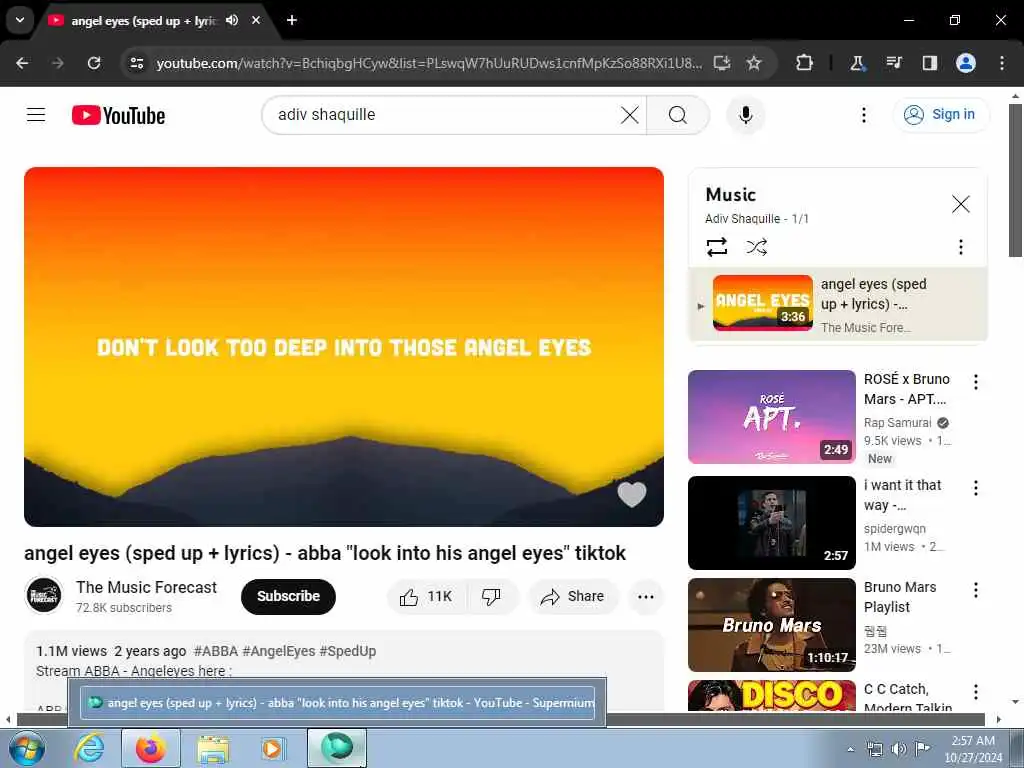Image resolution: width=1024 pixels, height=768 pixels.
Task: Open The Music Forecast channel name
Action: [146, 588]
